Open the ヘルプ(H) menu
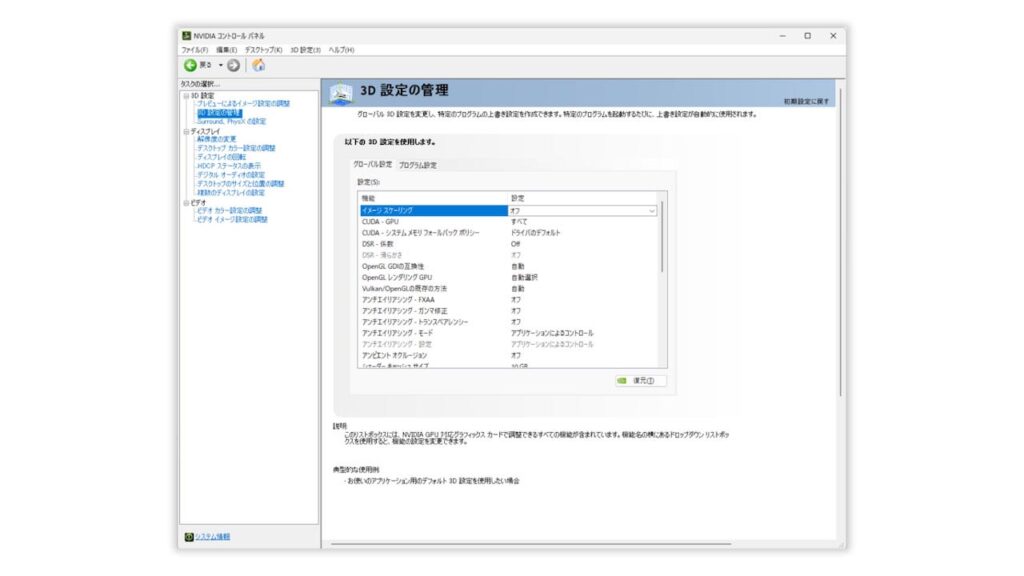Screen dimensions: 1024x576 (x=342, y=50)
